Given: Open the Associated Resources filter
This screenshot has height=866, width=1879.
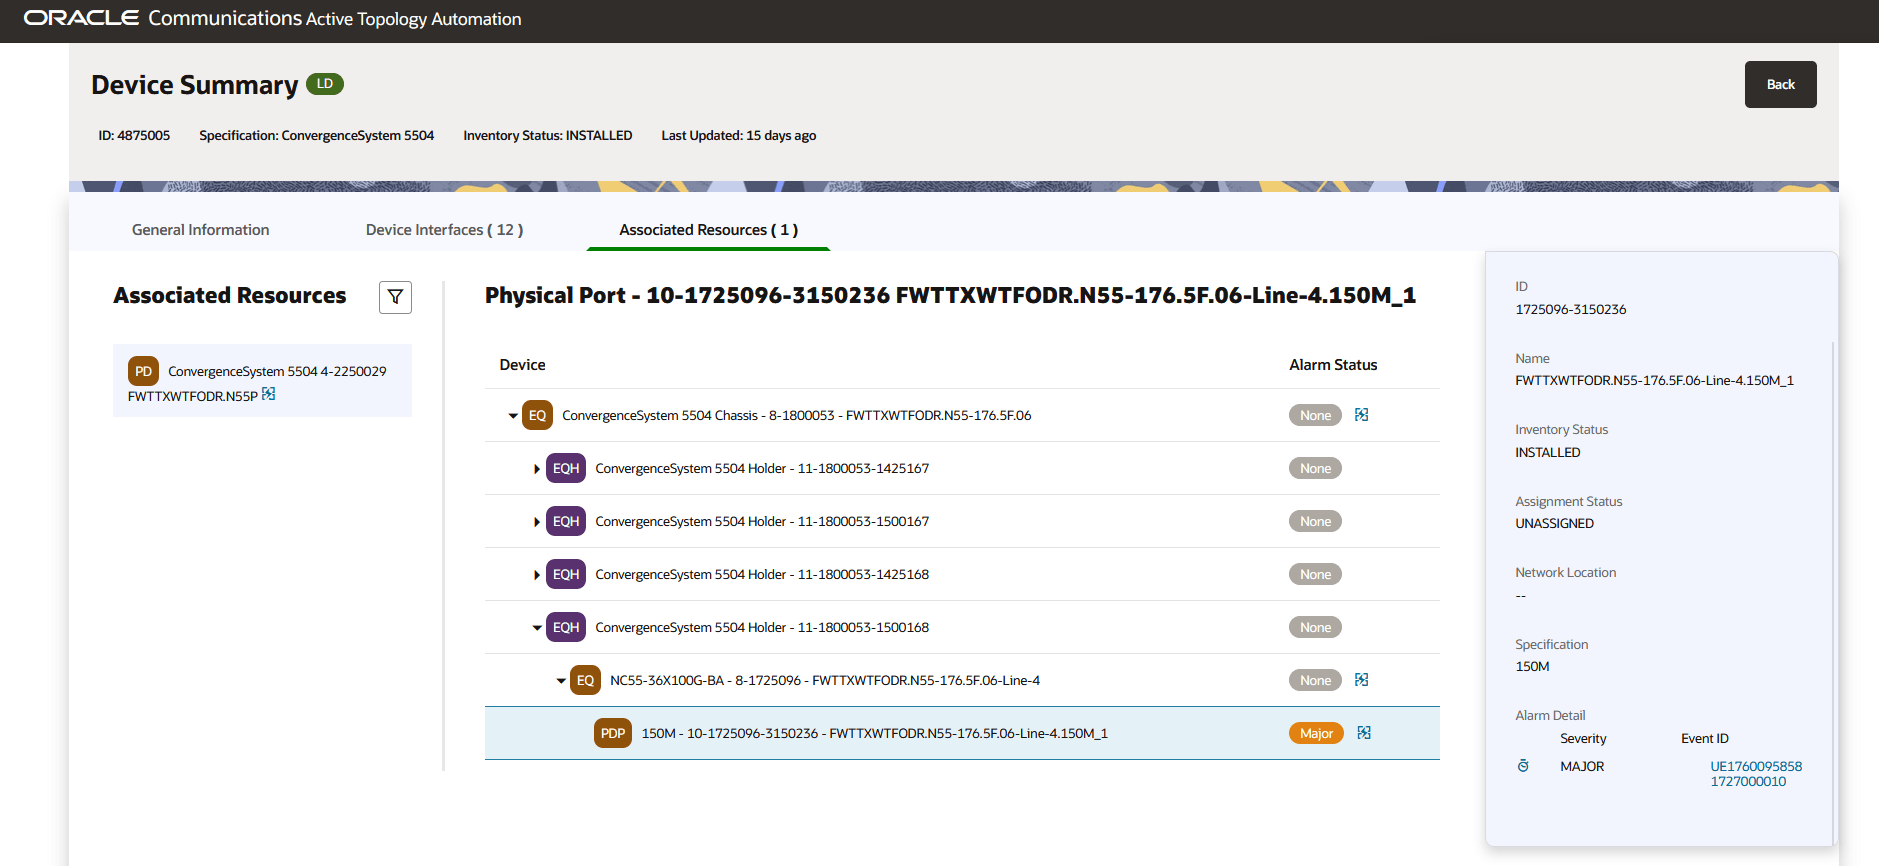Looking at the screenshot, I should coord(395,297).
